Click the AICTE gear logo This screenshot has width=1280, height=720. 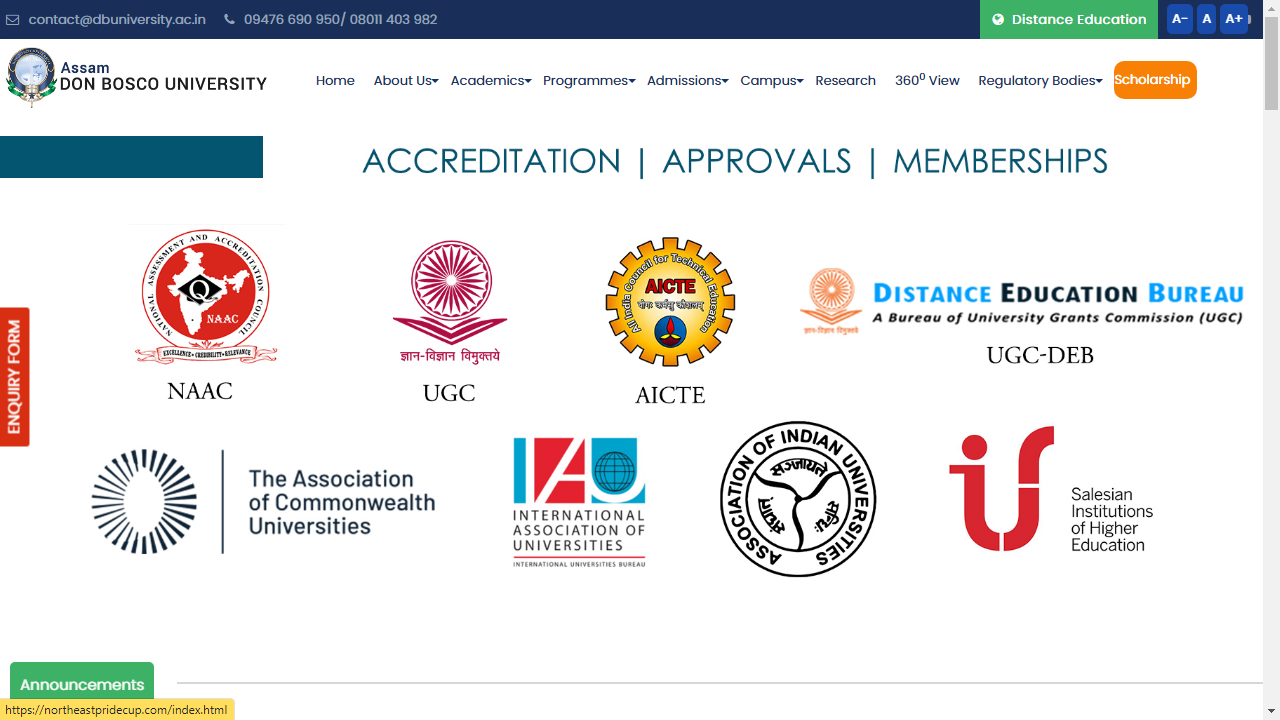670,302
